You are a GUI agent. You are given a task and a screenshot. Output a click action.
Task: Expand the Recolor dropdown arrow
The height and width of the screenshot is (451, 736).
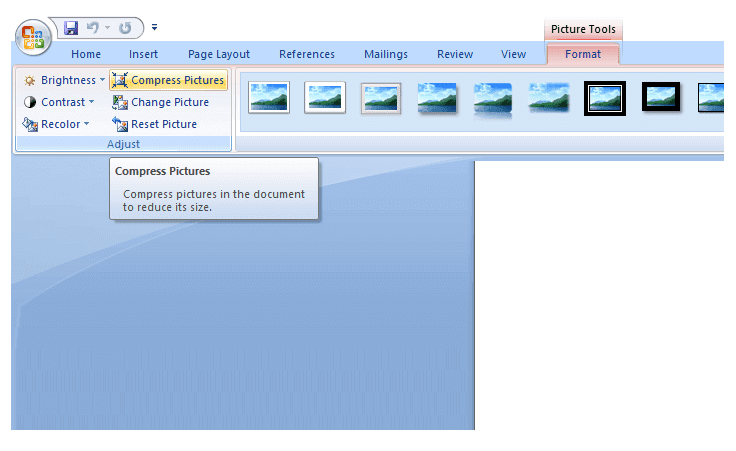point(86,124)
